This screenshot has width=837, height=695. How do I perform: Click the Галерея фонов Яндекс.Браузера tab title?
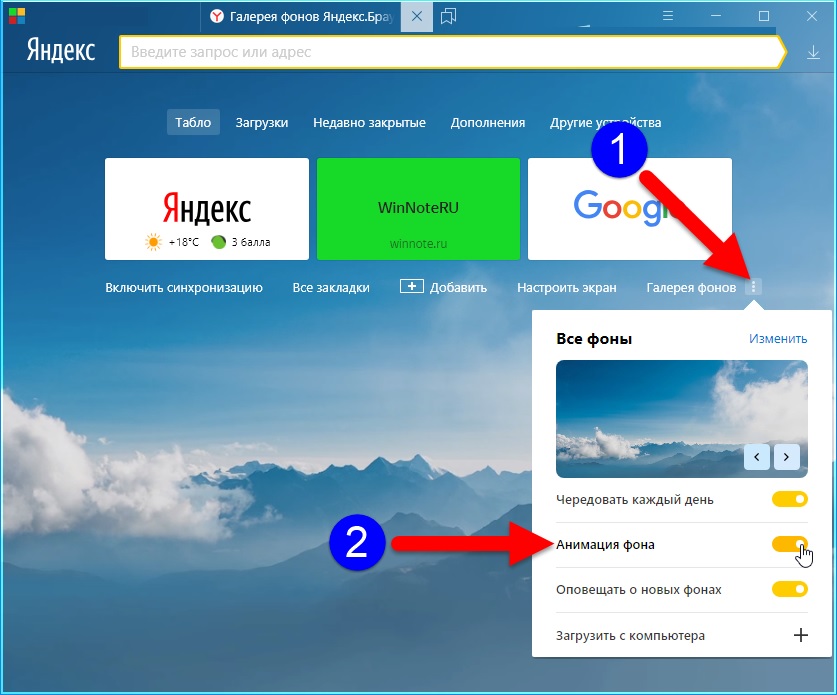pos(311,17)
